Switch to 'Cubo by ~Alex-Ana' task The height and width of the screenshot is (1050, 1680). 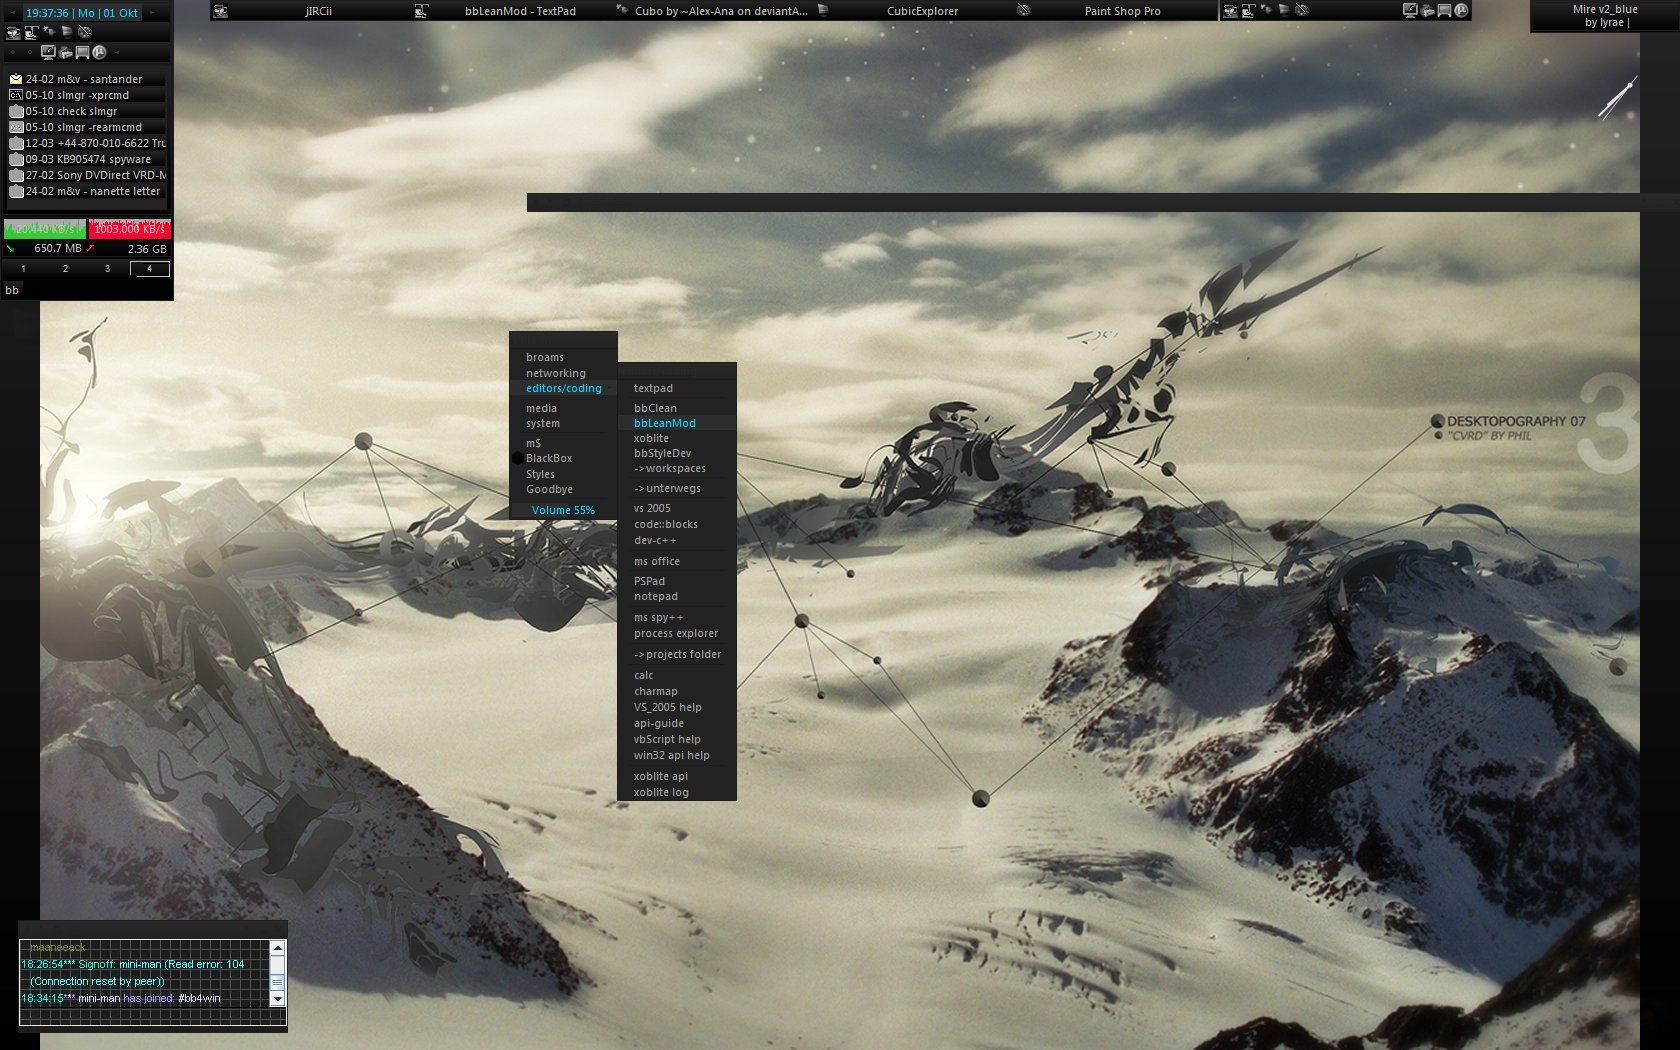712,11
